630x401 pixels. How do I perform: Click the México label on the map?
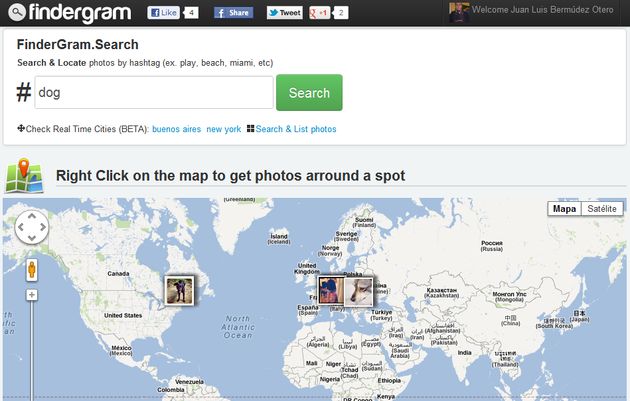121,350
